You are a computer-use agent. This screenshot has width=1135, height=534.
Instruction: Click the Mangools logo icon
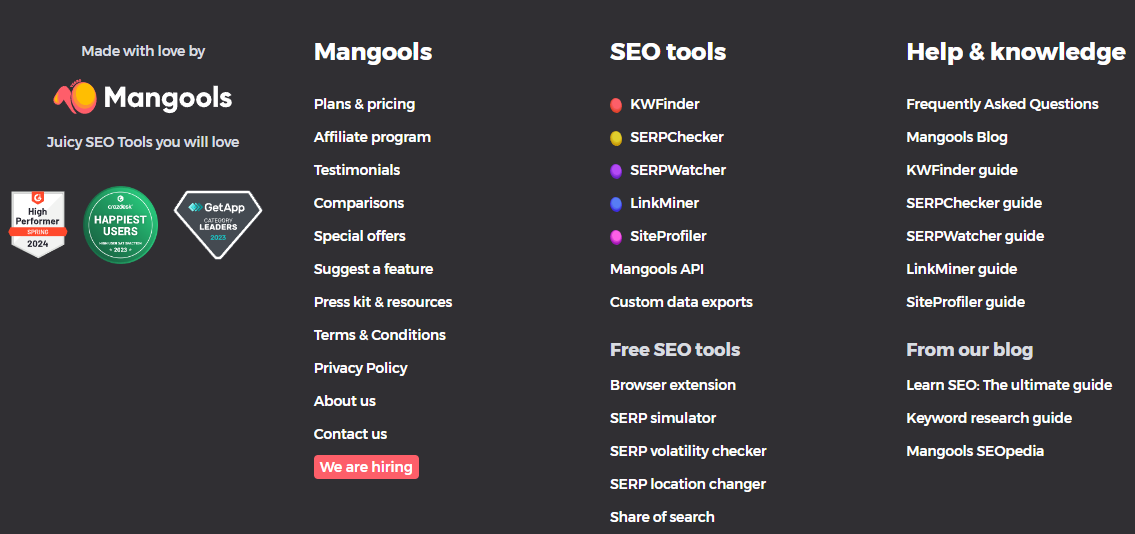coord(75,98)
